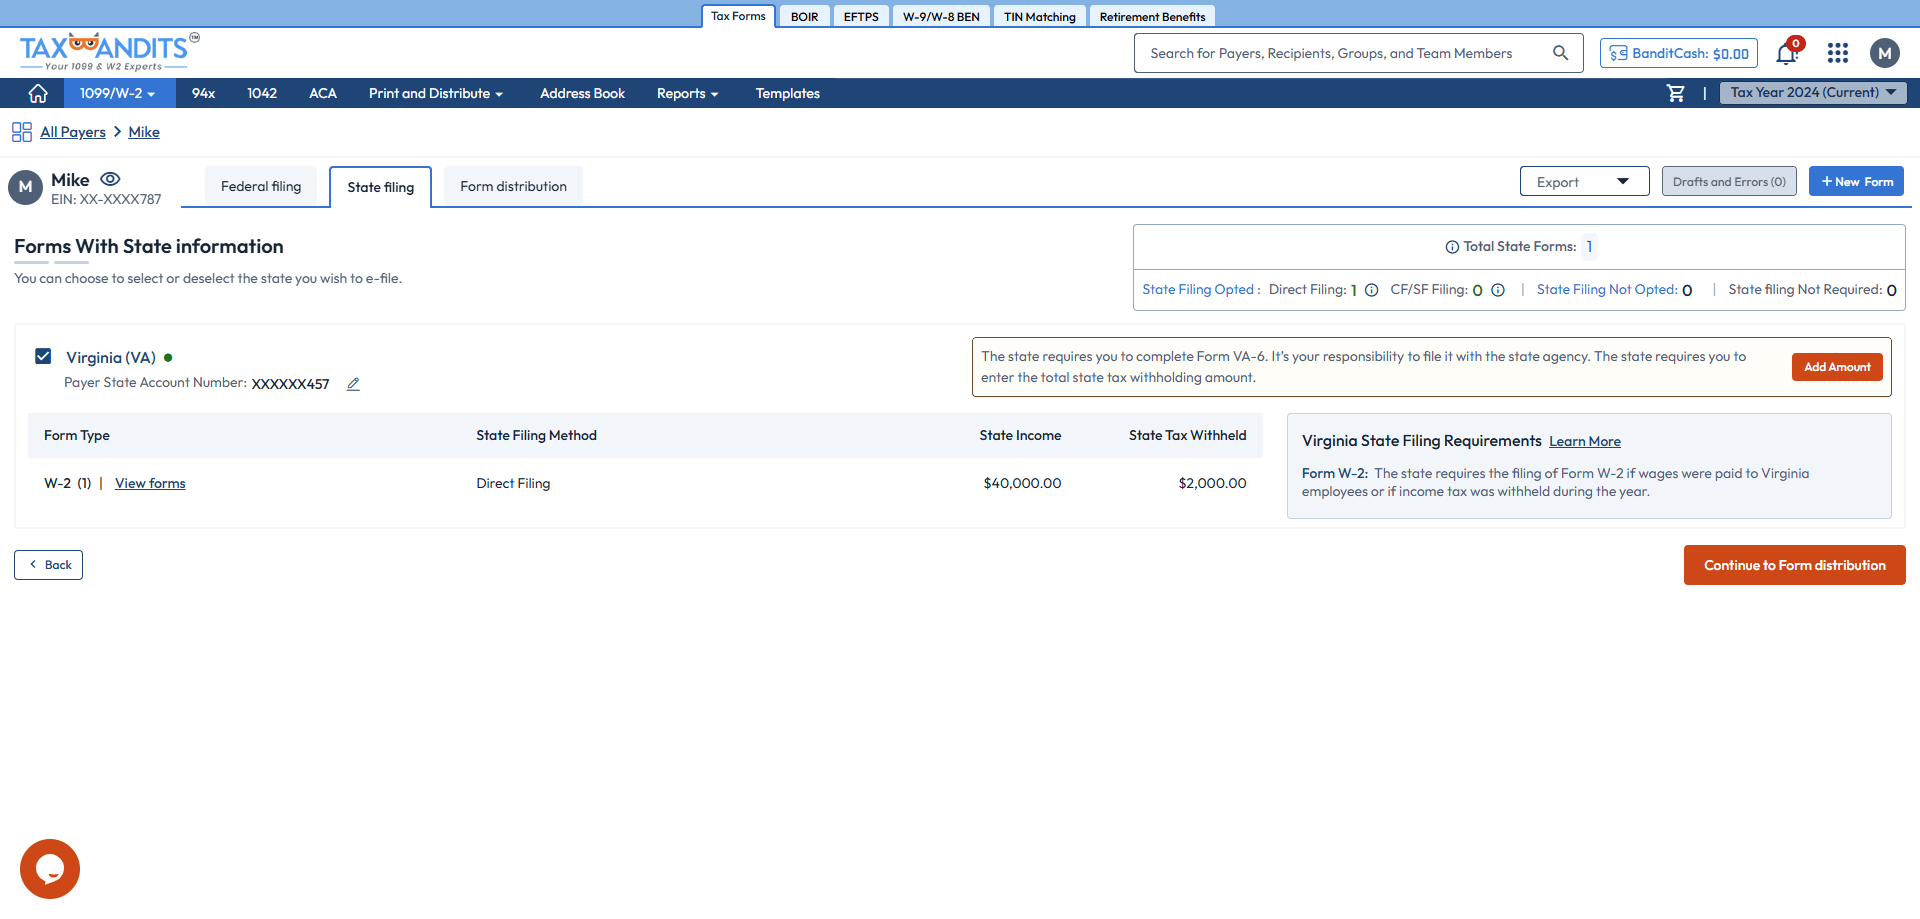
Task: Click the Back button
Action: point(48,565)
